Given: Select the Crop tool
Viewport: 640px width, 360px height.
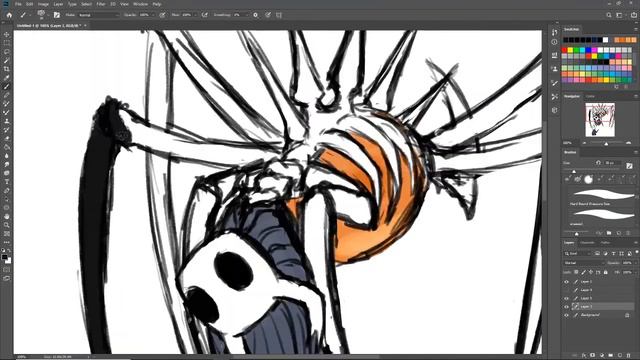Looking at the screenshot, I should [x=7, y=69].
